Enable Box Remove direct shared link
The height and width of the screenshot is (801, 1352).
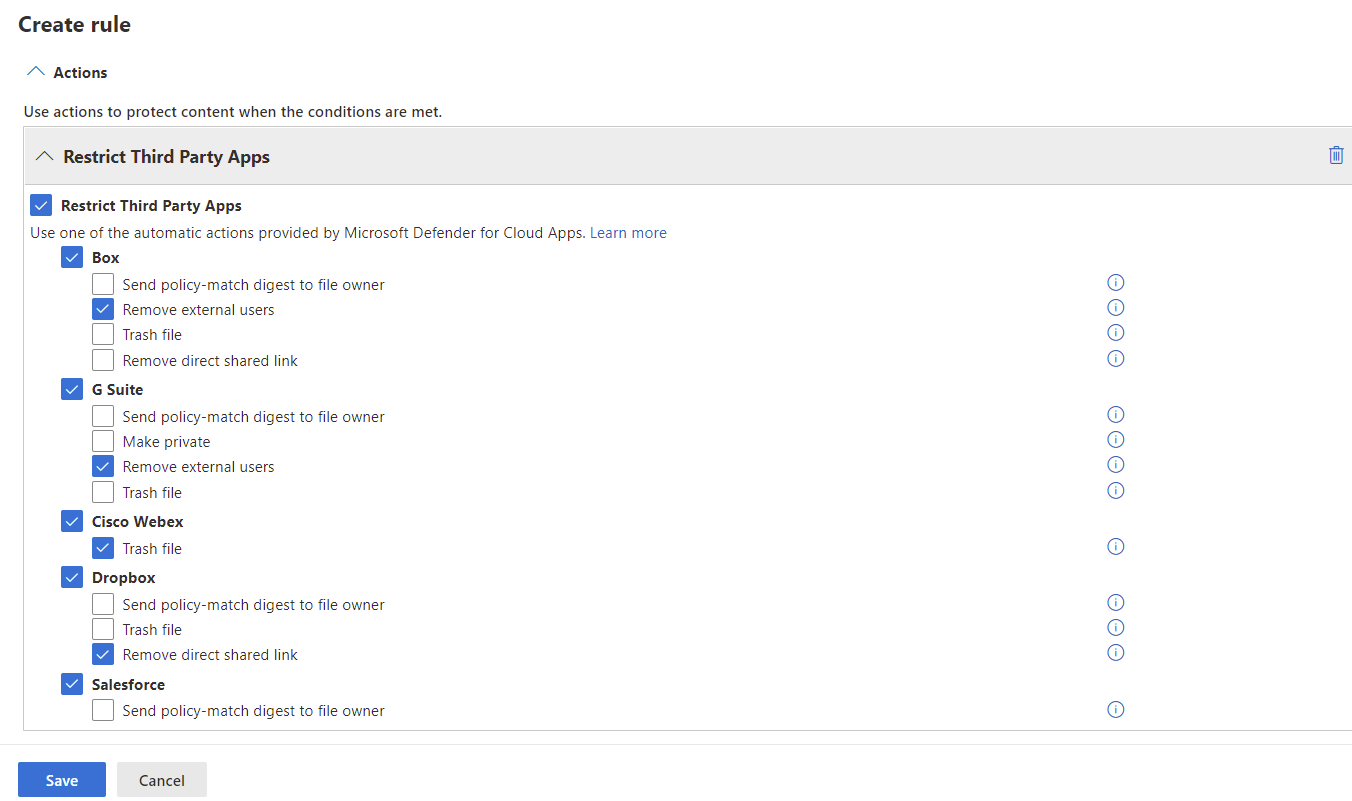click(103, 360)
